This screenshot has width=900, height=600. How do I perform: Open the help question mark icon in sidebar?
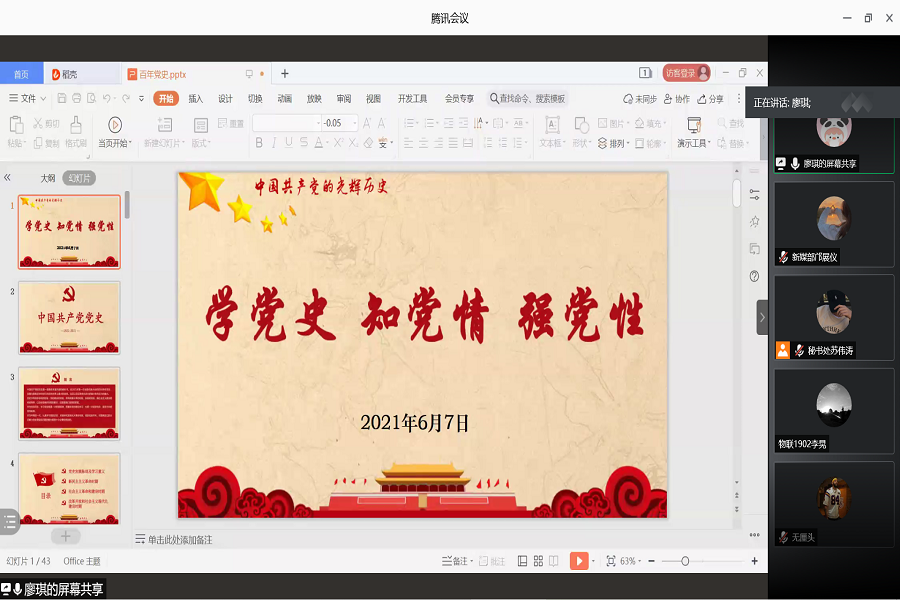point(754,276)
